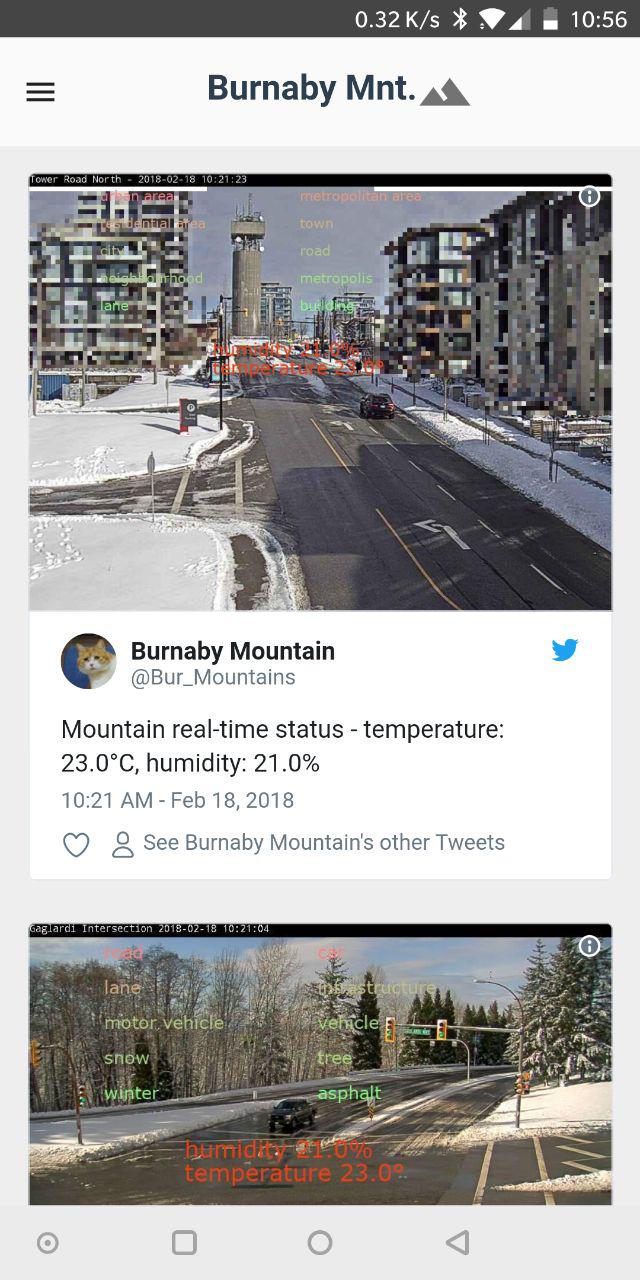The image size is (640, 1280).
Task: Tap Android home circle button
Action: click(320, 1242)
